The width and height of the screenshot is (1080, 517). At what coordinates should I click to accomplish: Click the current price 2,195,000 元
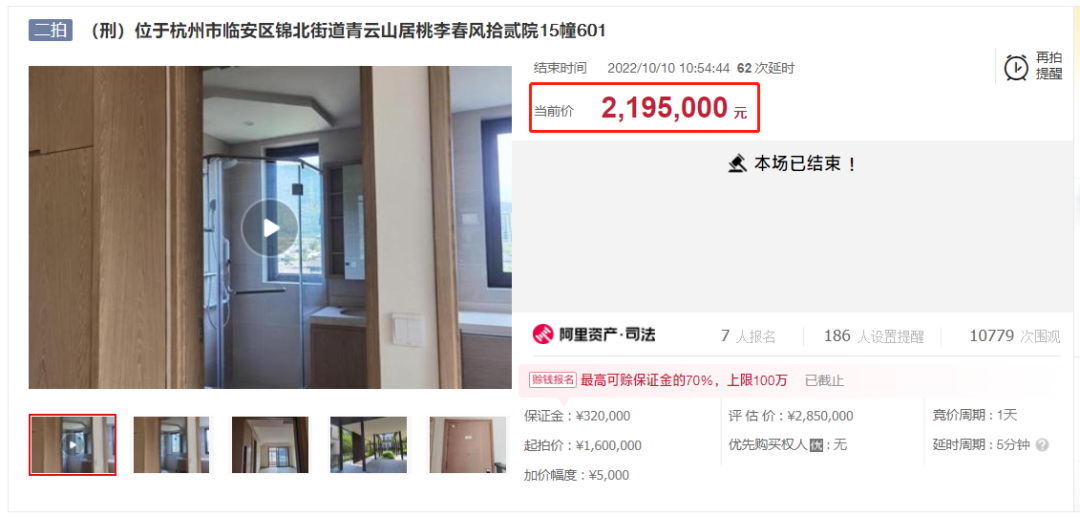coord(674,108)
